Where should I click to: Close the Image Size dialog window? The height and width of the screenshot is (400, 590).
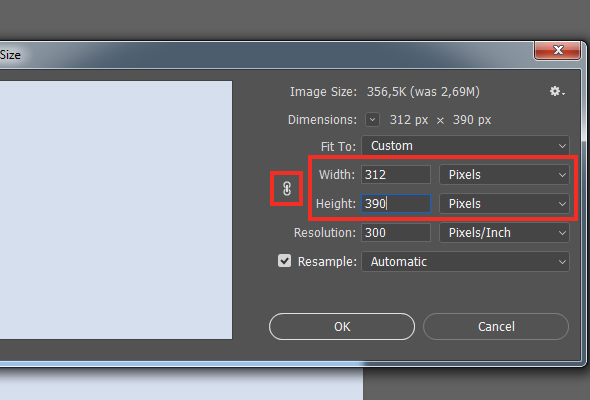coord(557,50)
